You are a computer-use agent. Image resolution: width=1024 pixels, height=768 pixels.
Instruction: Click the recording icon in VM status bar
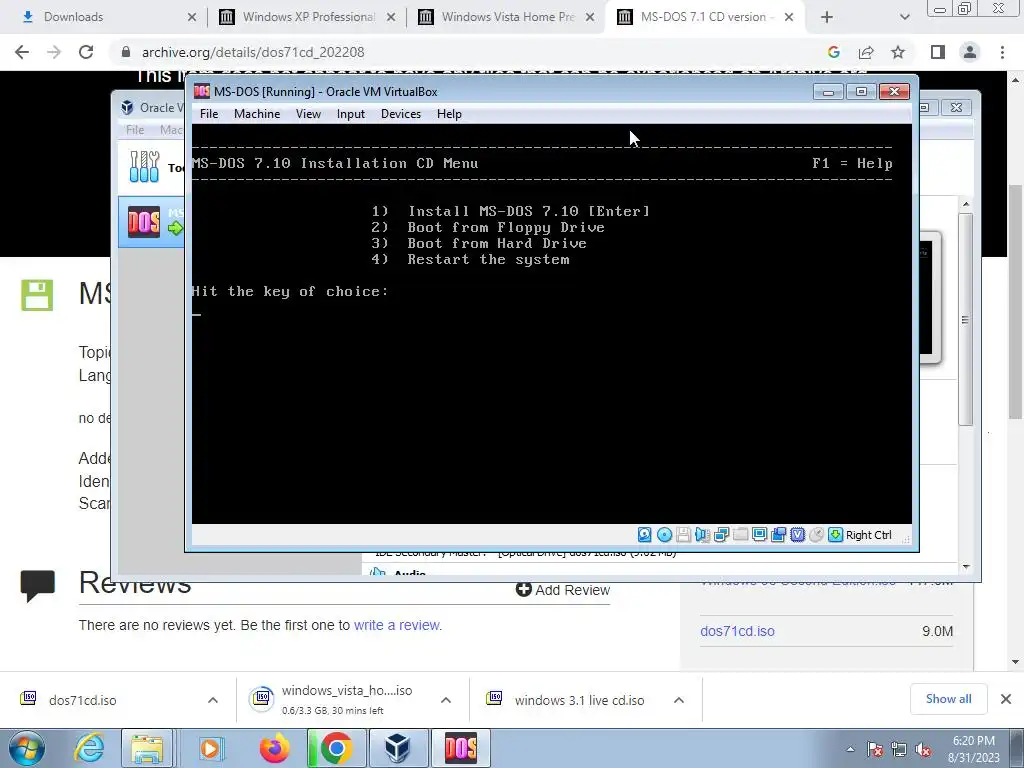coord(778,535)
